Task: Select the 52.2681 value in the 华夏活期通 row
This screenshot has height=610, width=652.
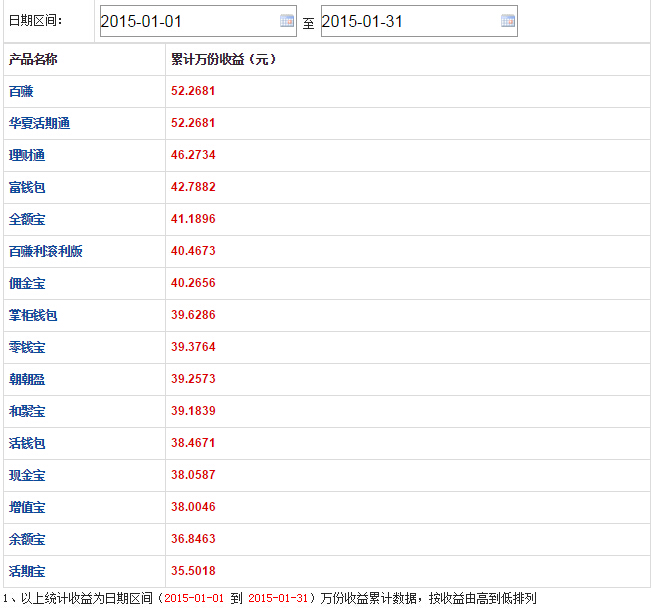Action: 193,123
